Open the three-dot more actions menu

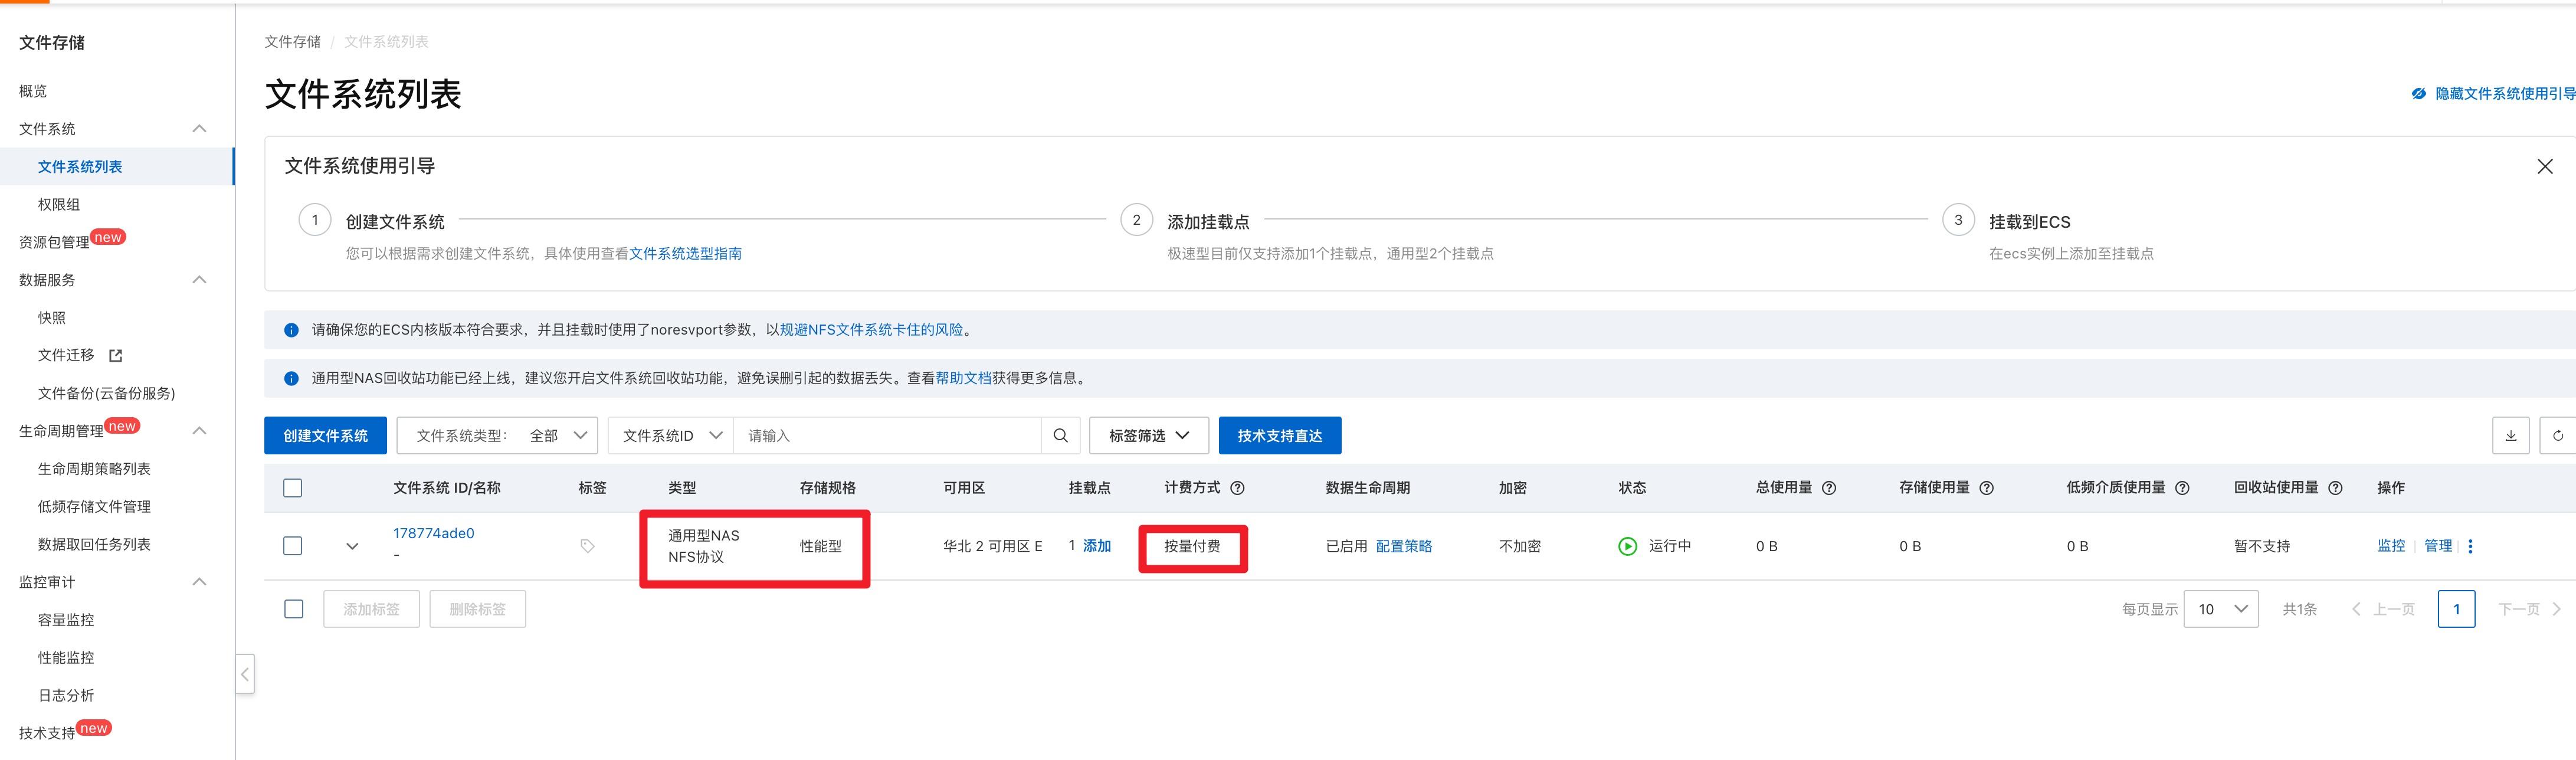click(x=2470, y=546)
